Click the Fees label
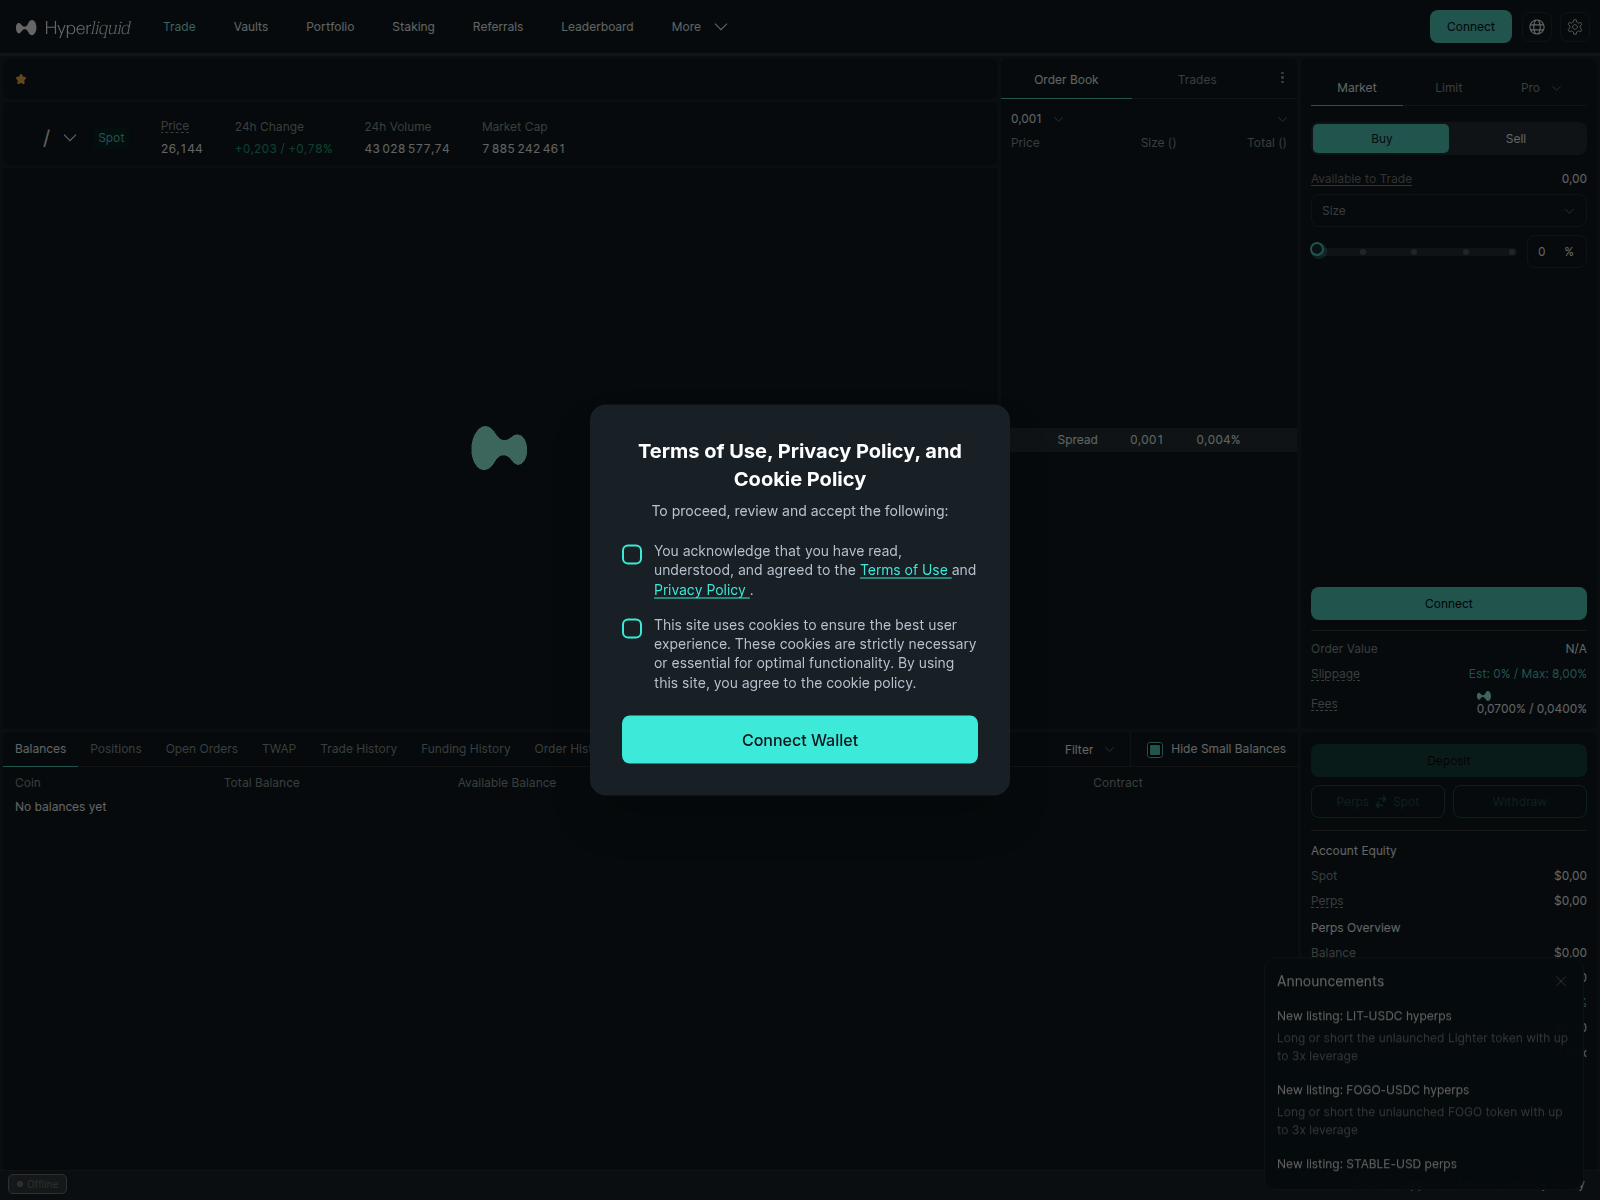 (1324, 704)
